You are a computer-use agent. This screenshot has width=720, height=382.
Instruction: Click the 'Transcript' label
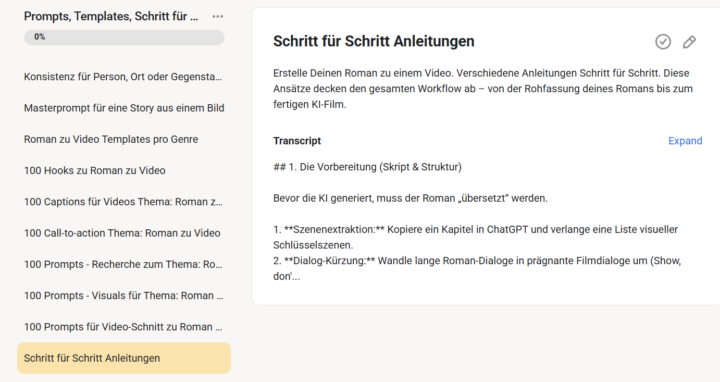click(297, 141)
